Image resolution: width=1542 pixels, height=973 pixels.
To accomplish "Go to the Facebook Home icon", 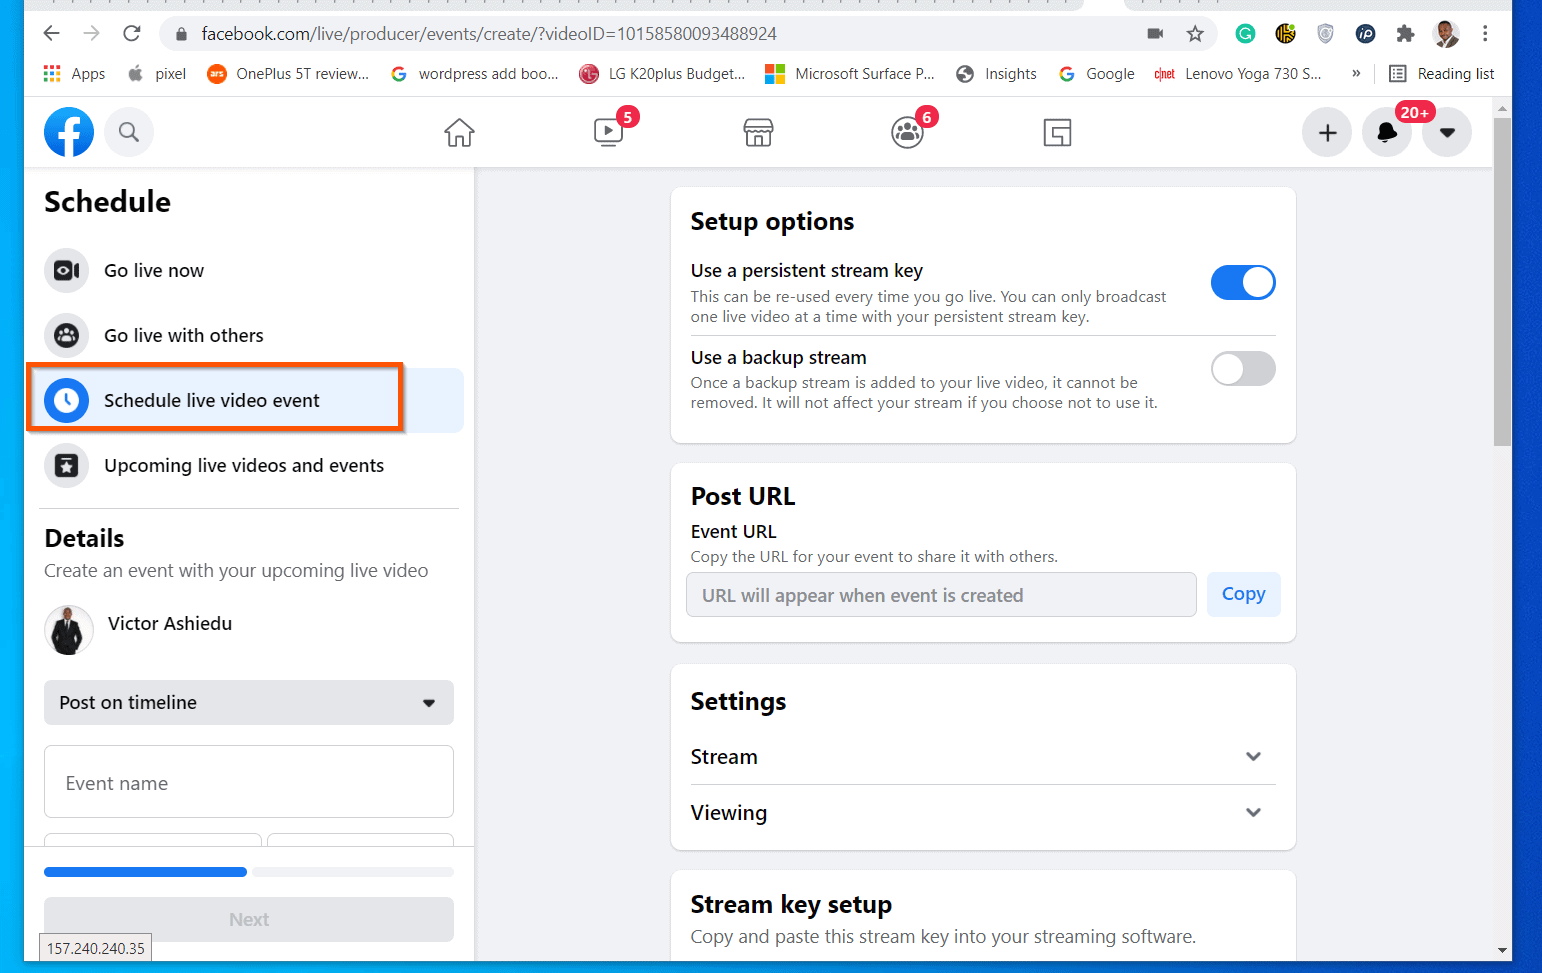I will pyautogui.click(x=459, y=132).
